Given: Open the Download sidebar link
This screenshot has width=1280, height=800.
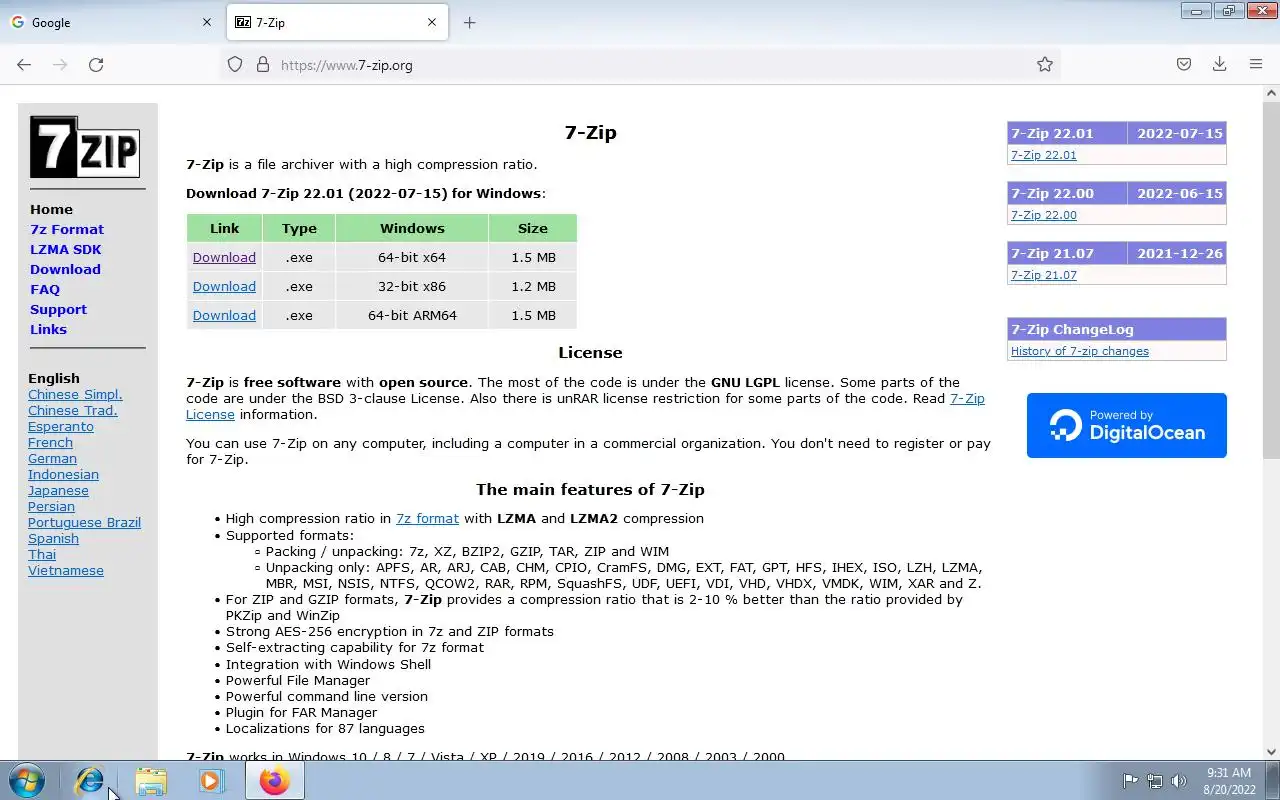Looking at the screenshot, I should click(65, 269).
